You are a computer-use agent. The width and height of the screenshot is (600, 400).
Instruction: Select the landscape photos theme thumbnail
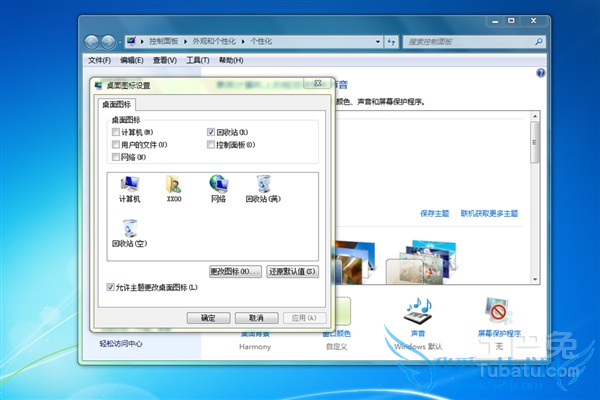pyautogui.click(x=355, y=262)
